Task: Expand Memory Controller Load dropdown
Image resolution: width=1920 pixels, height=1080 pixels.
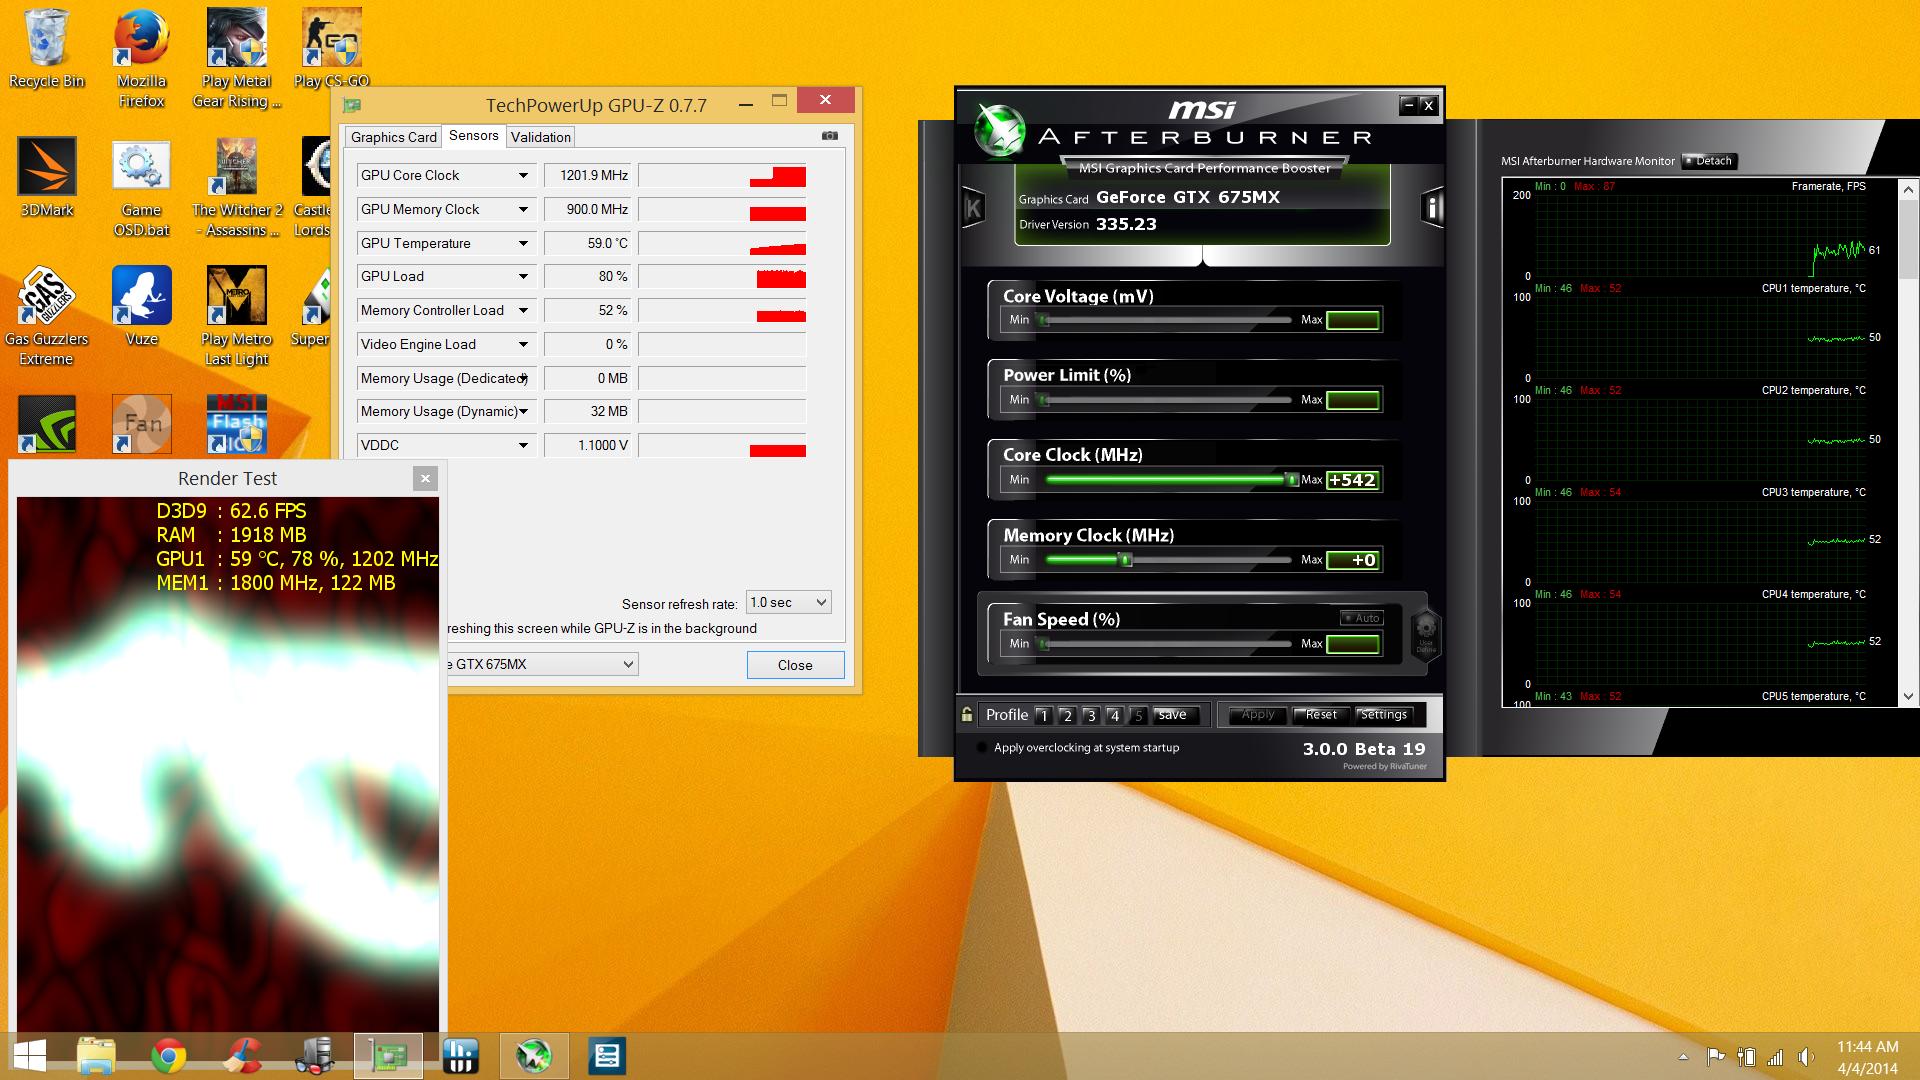Action: point(523,311)
